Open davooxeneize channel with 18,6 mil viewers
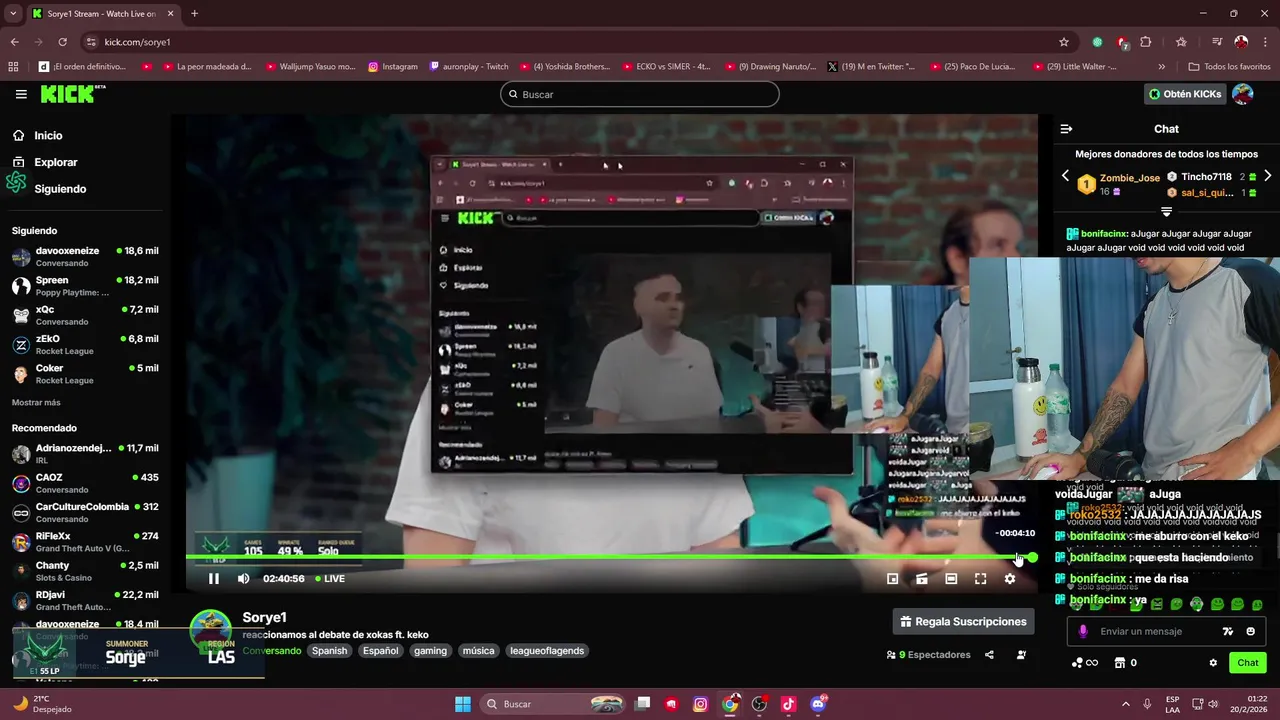1280x720 pixels. pos(85,256)
